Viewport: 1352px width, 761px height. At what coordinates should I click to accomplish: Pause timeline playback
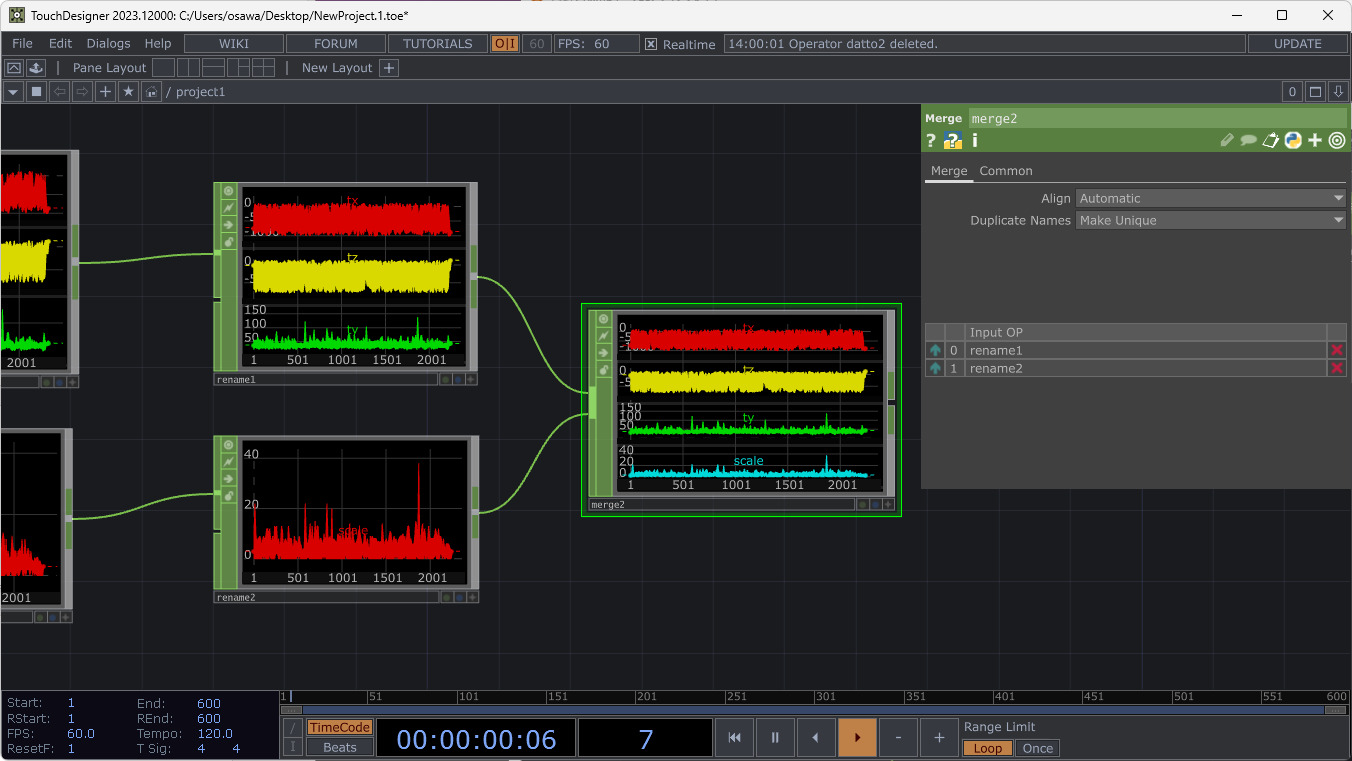click(x=775, y=738)
